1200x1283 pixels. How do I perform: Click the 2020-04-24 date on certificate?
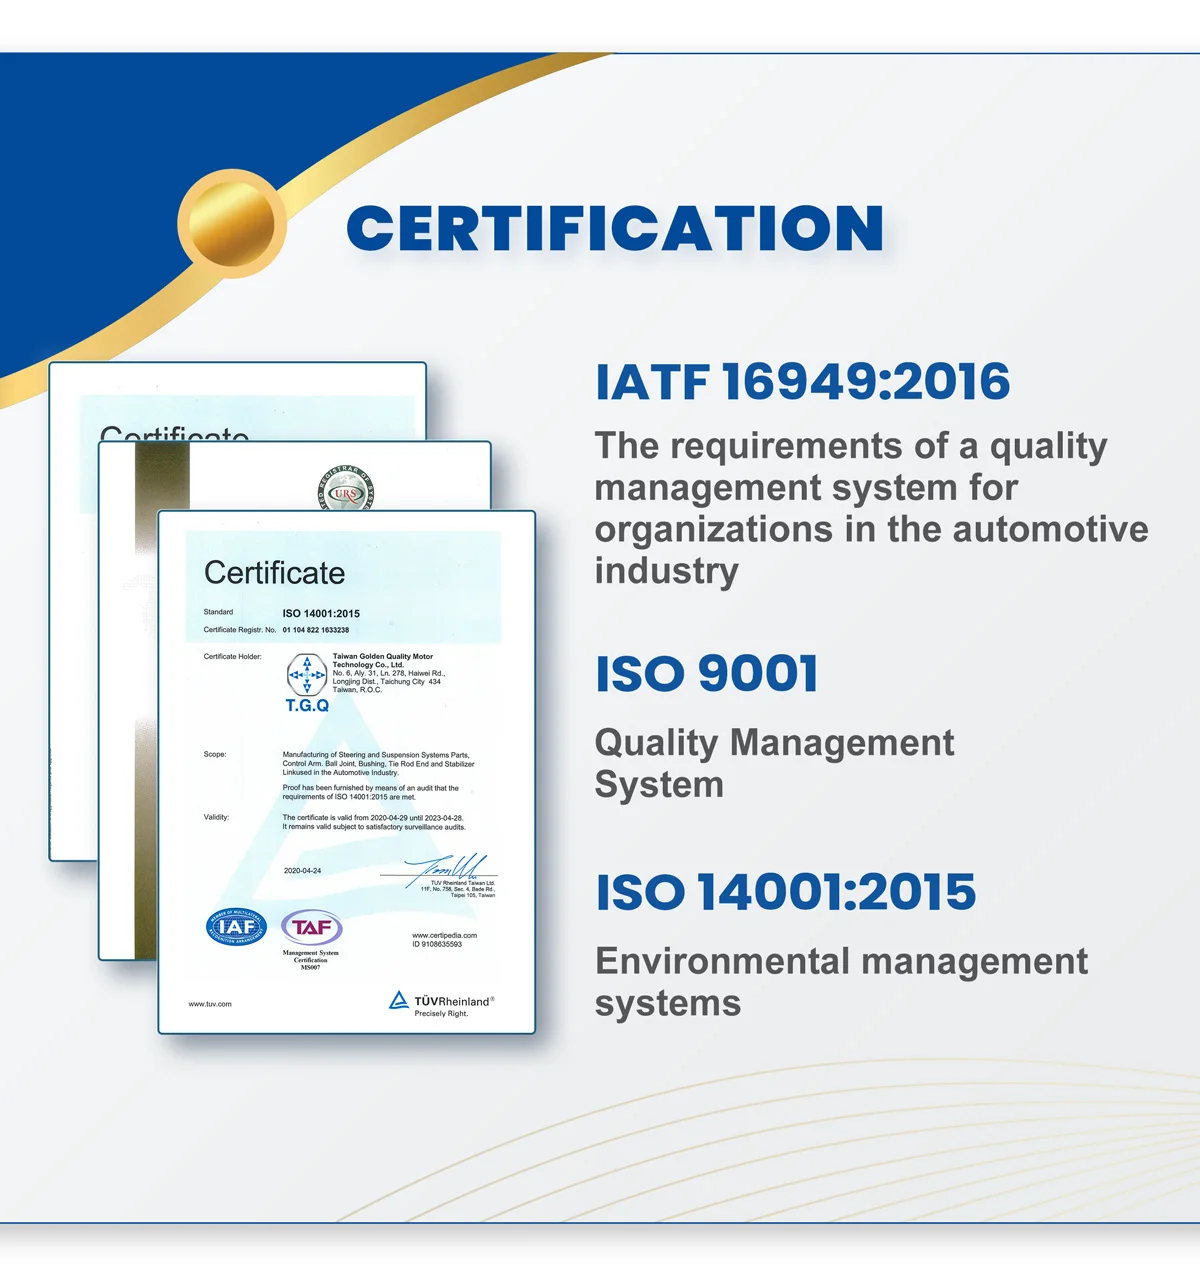302,871
